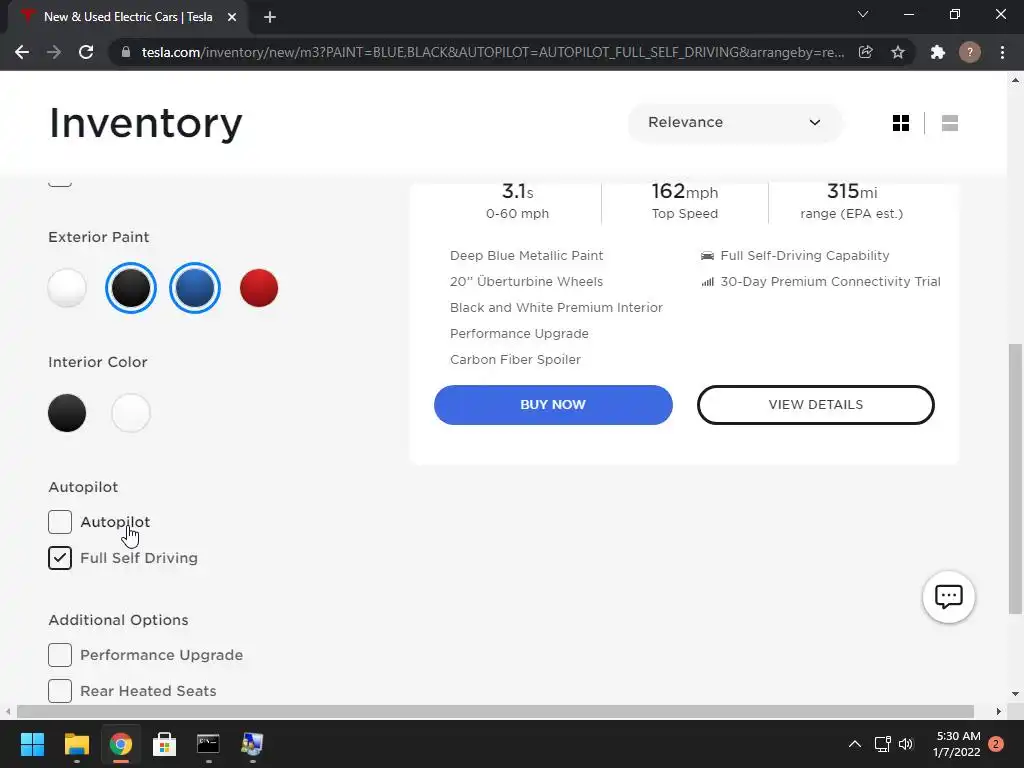The width and height of the screenshot is (1024, 768).
Task: Open File Explorer from taskbar
Action: click(76, 744)
